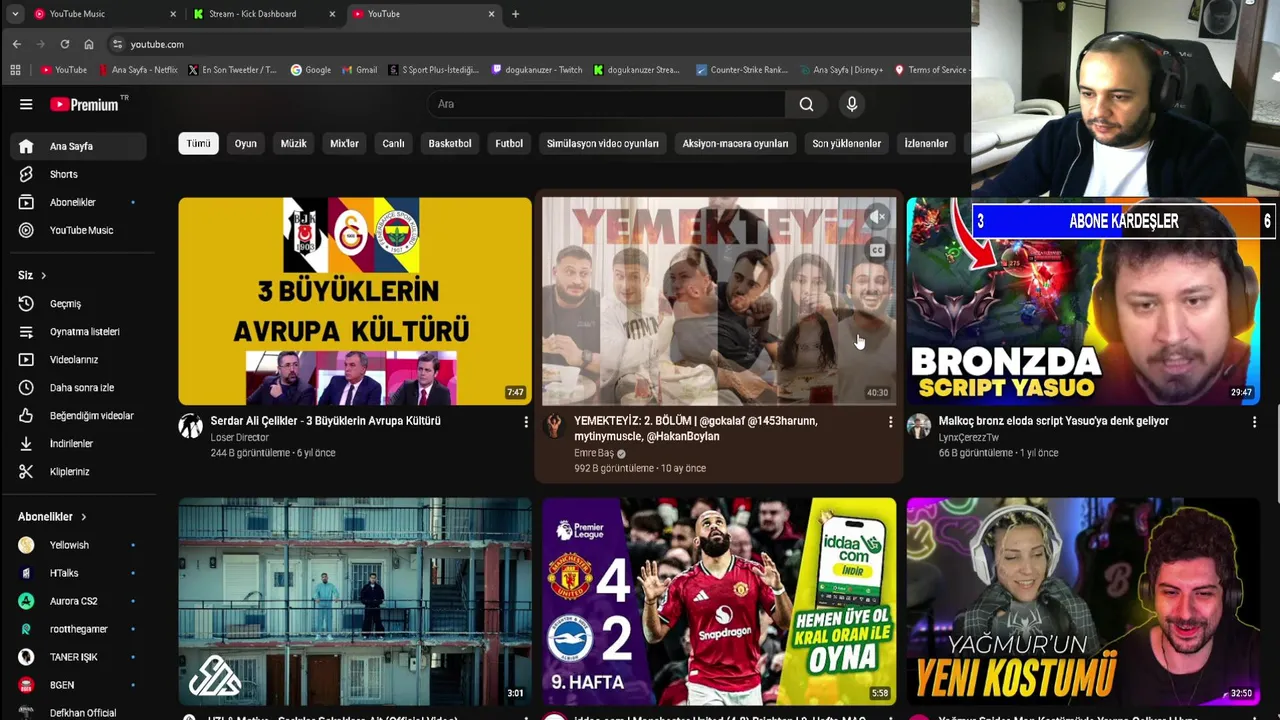This screenshot has height=720, width=1280.
Task: Select the Futbol filter chip
Action: point(509,143)
